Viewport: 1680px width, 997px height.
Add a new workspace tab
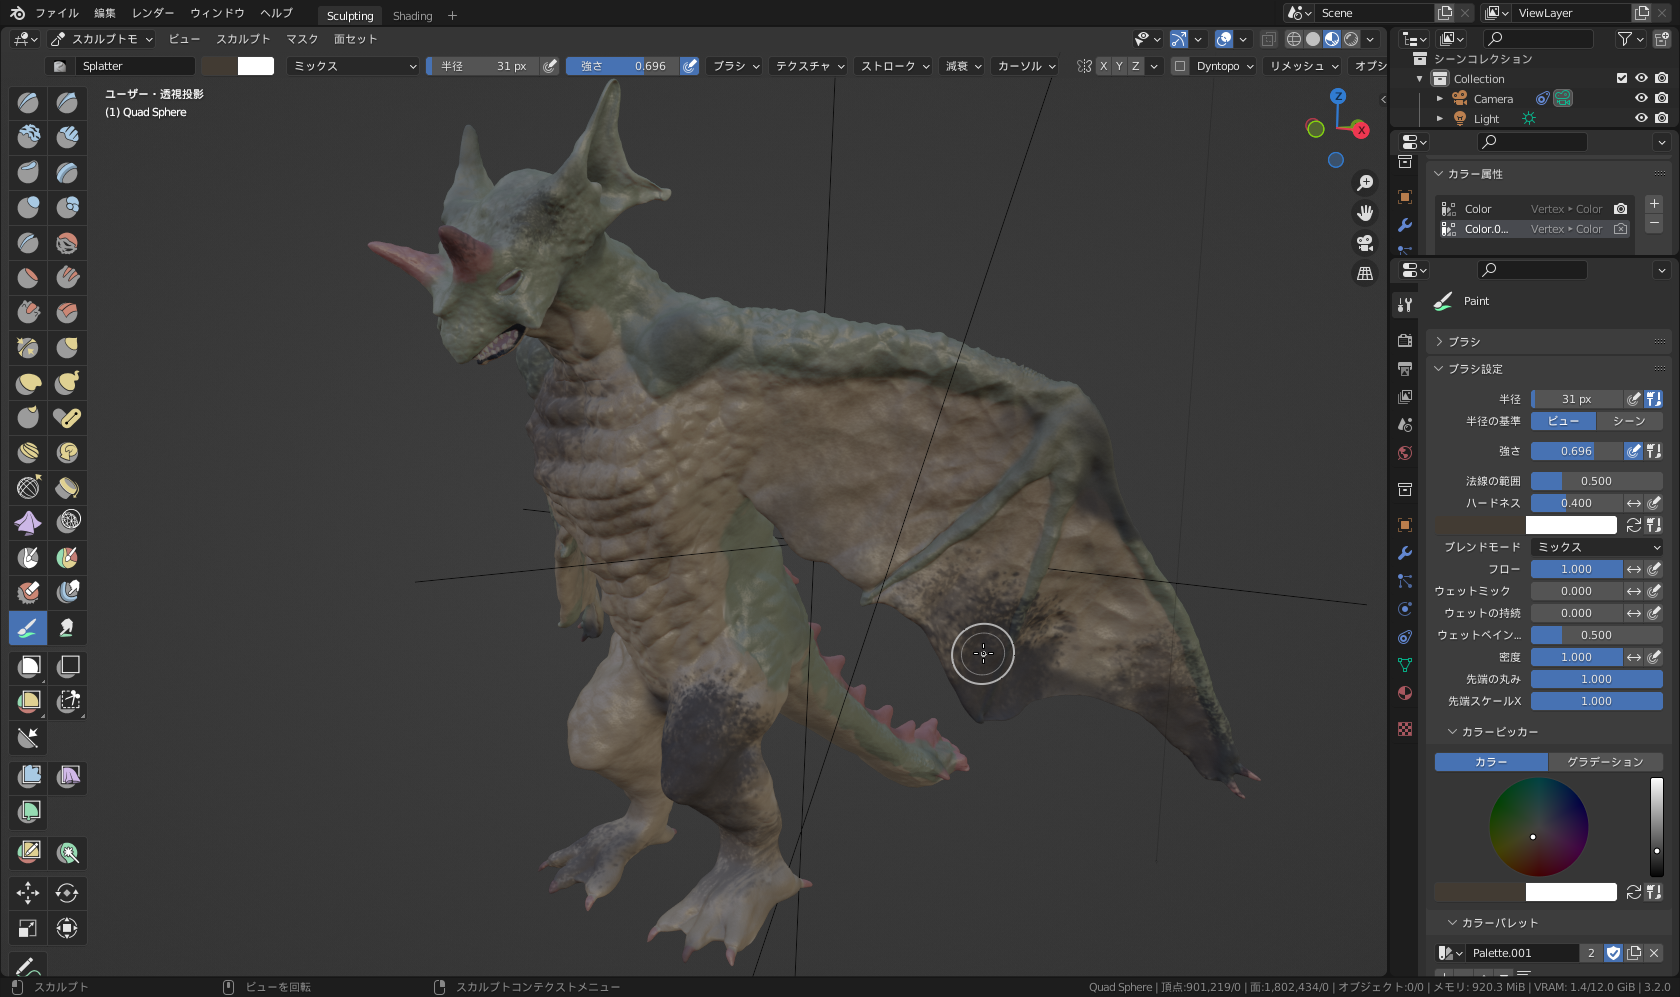point(452,15)
